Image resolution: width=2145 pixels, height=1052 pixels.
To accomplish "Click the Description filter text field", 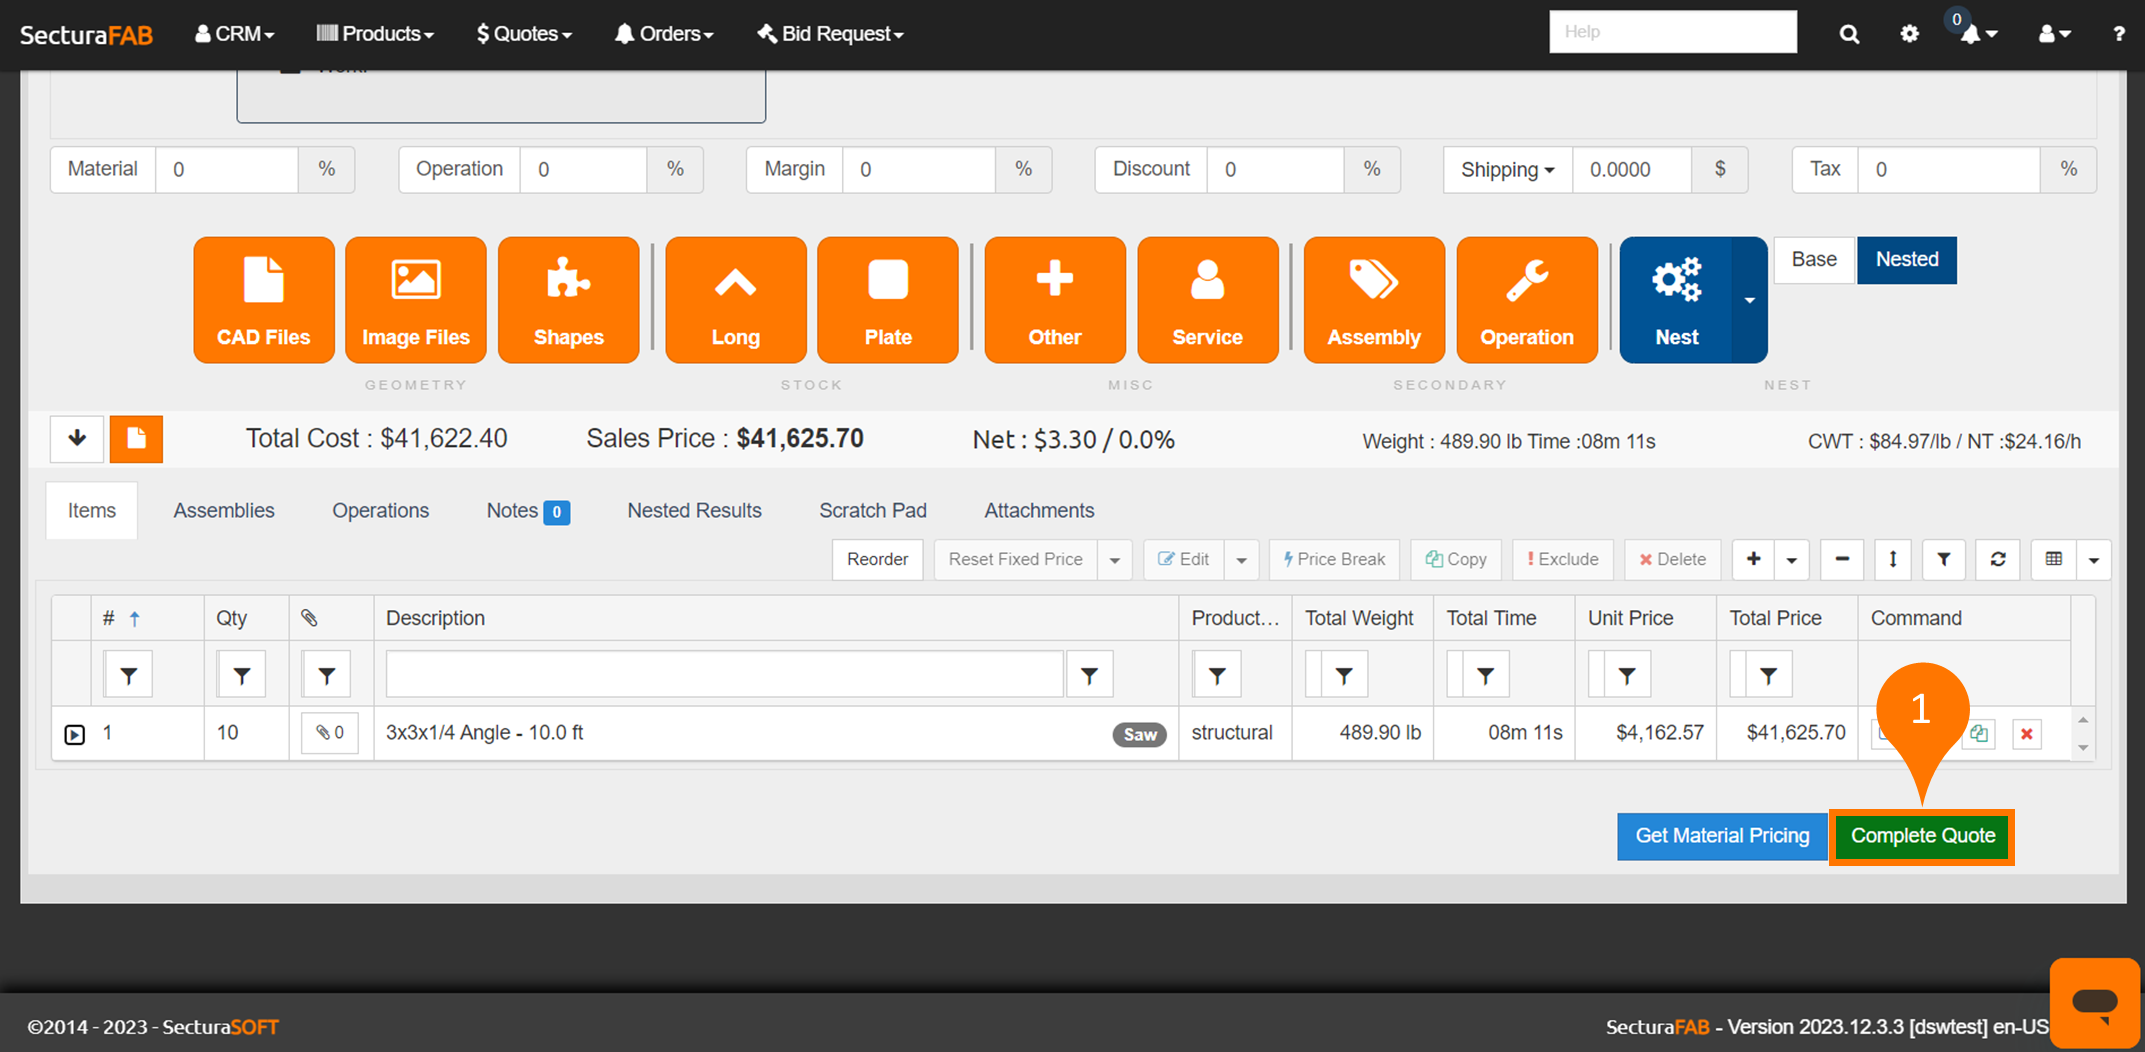I will [724, 675].
